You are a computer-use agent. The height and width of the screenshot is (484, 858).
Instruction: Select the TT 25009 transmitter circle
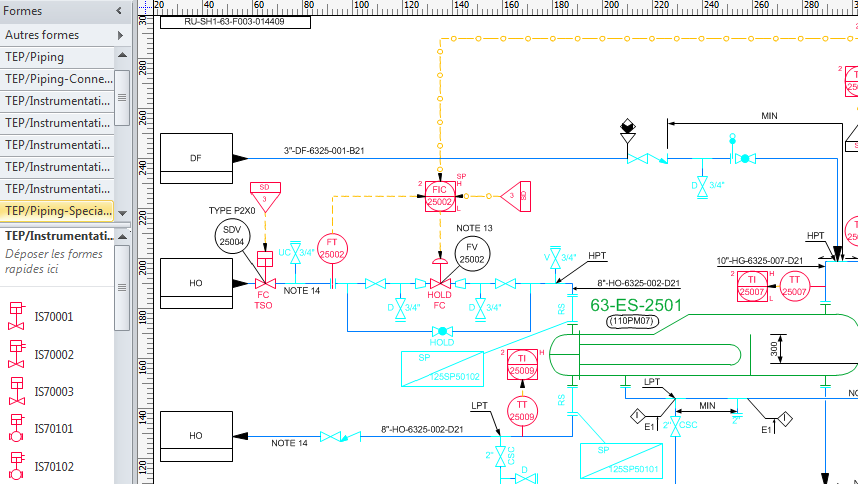[522, 411]
